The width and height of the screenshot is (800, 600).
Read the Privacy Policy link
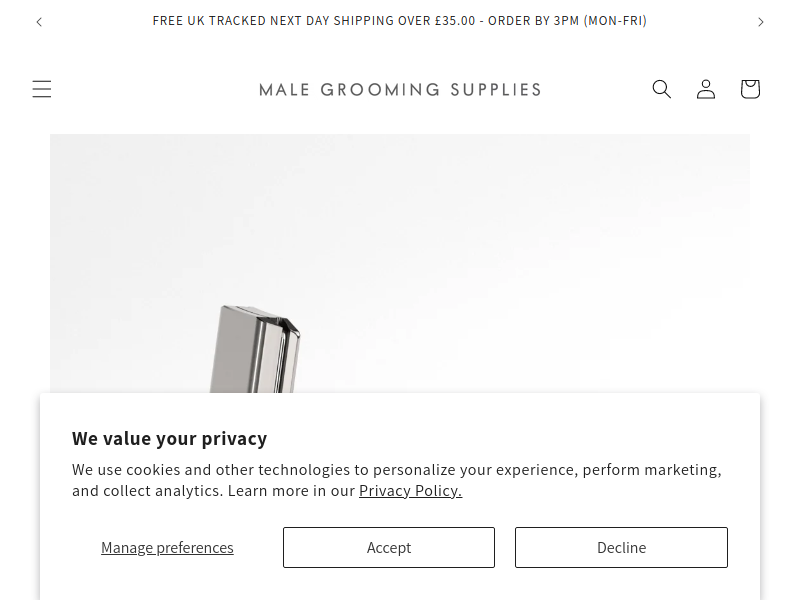[x=410, y=490]
